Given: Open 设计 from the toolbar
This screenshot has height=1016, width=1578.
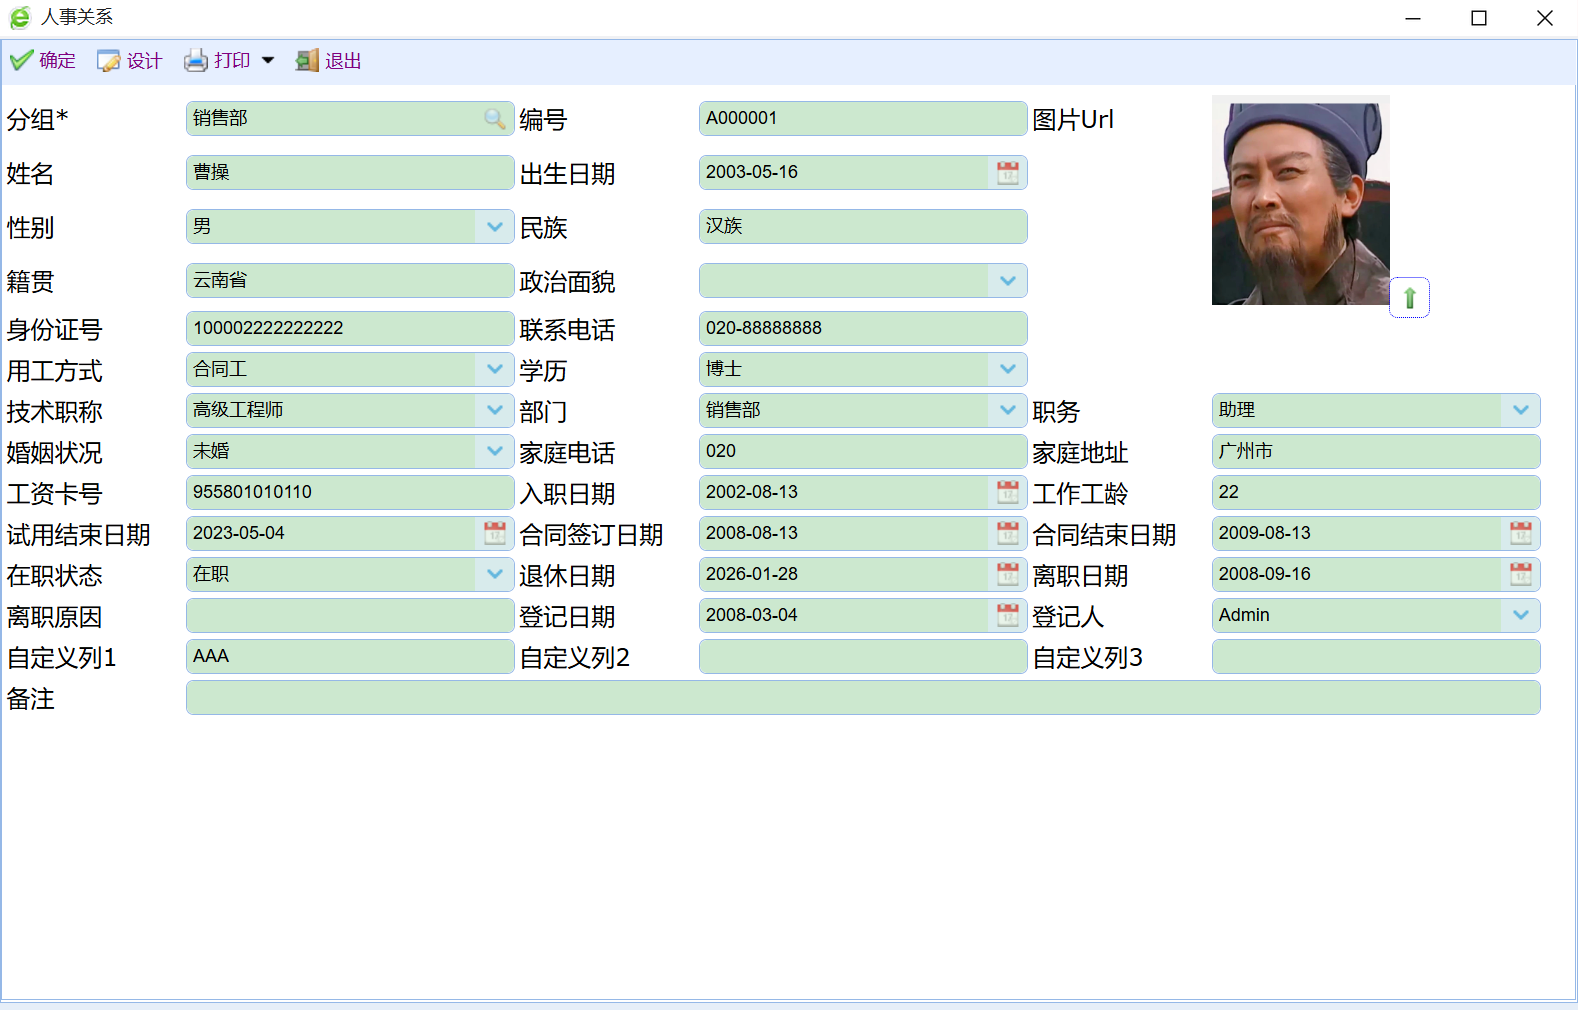Looking at the screenshot, I should coord(130,61).
